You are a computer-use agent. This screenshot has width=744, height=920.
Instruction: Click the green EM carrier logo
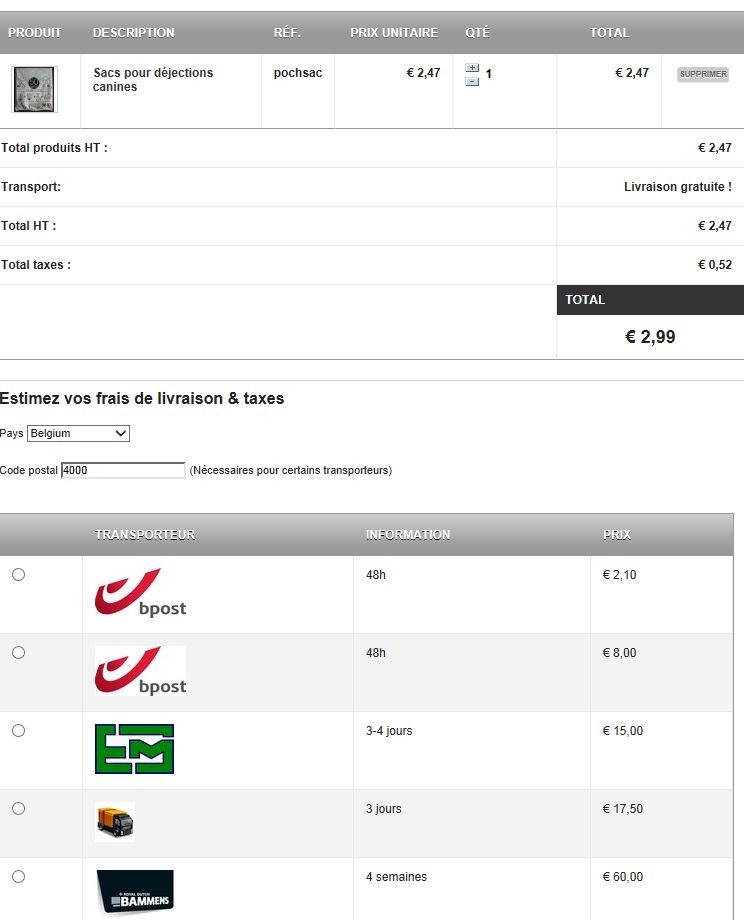coord(134,749)
